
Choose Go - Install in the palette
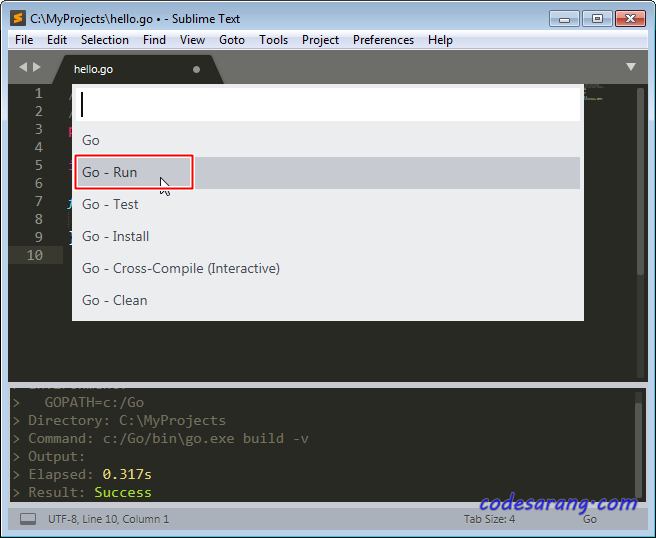(328, 236)
